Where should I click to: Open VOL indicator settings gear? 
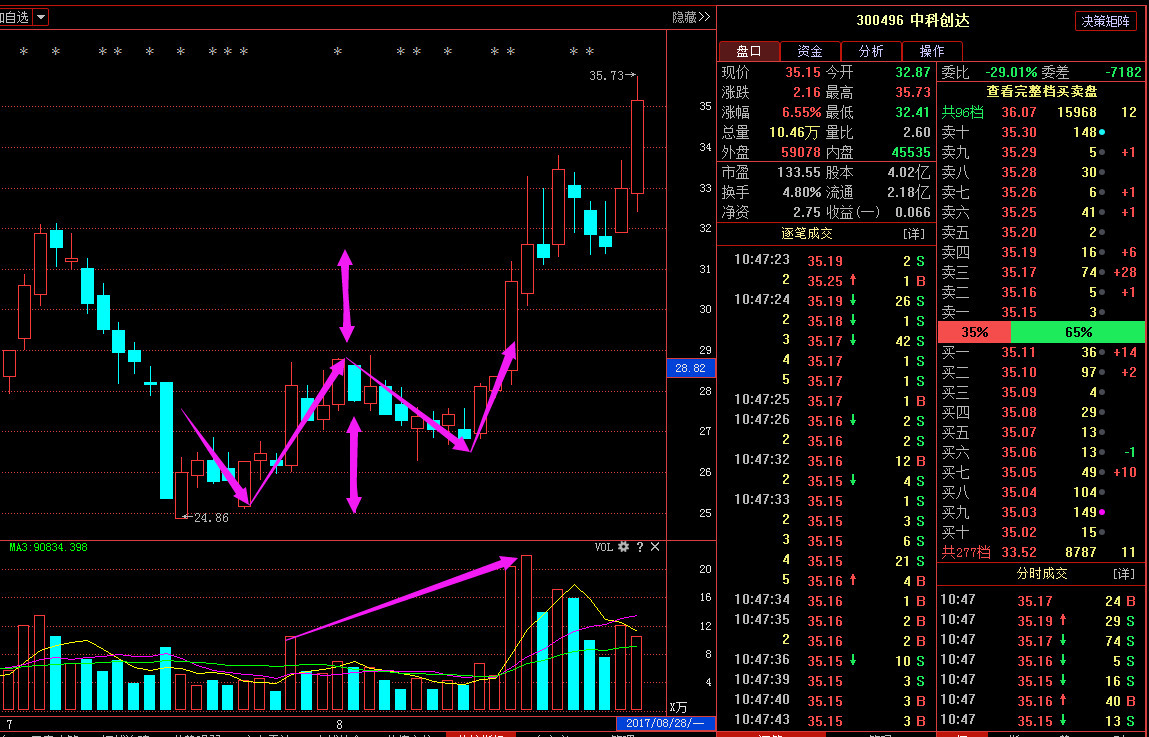624,547
